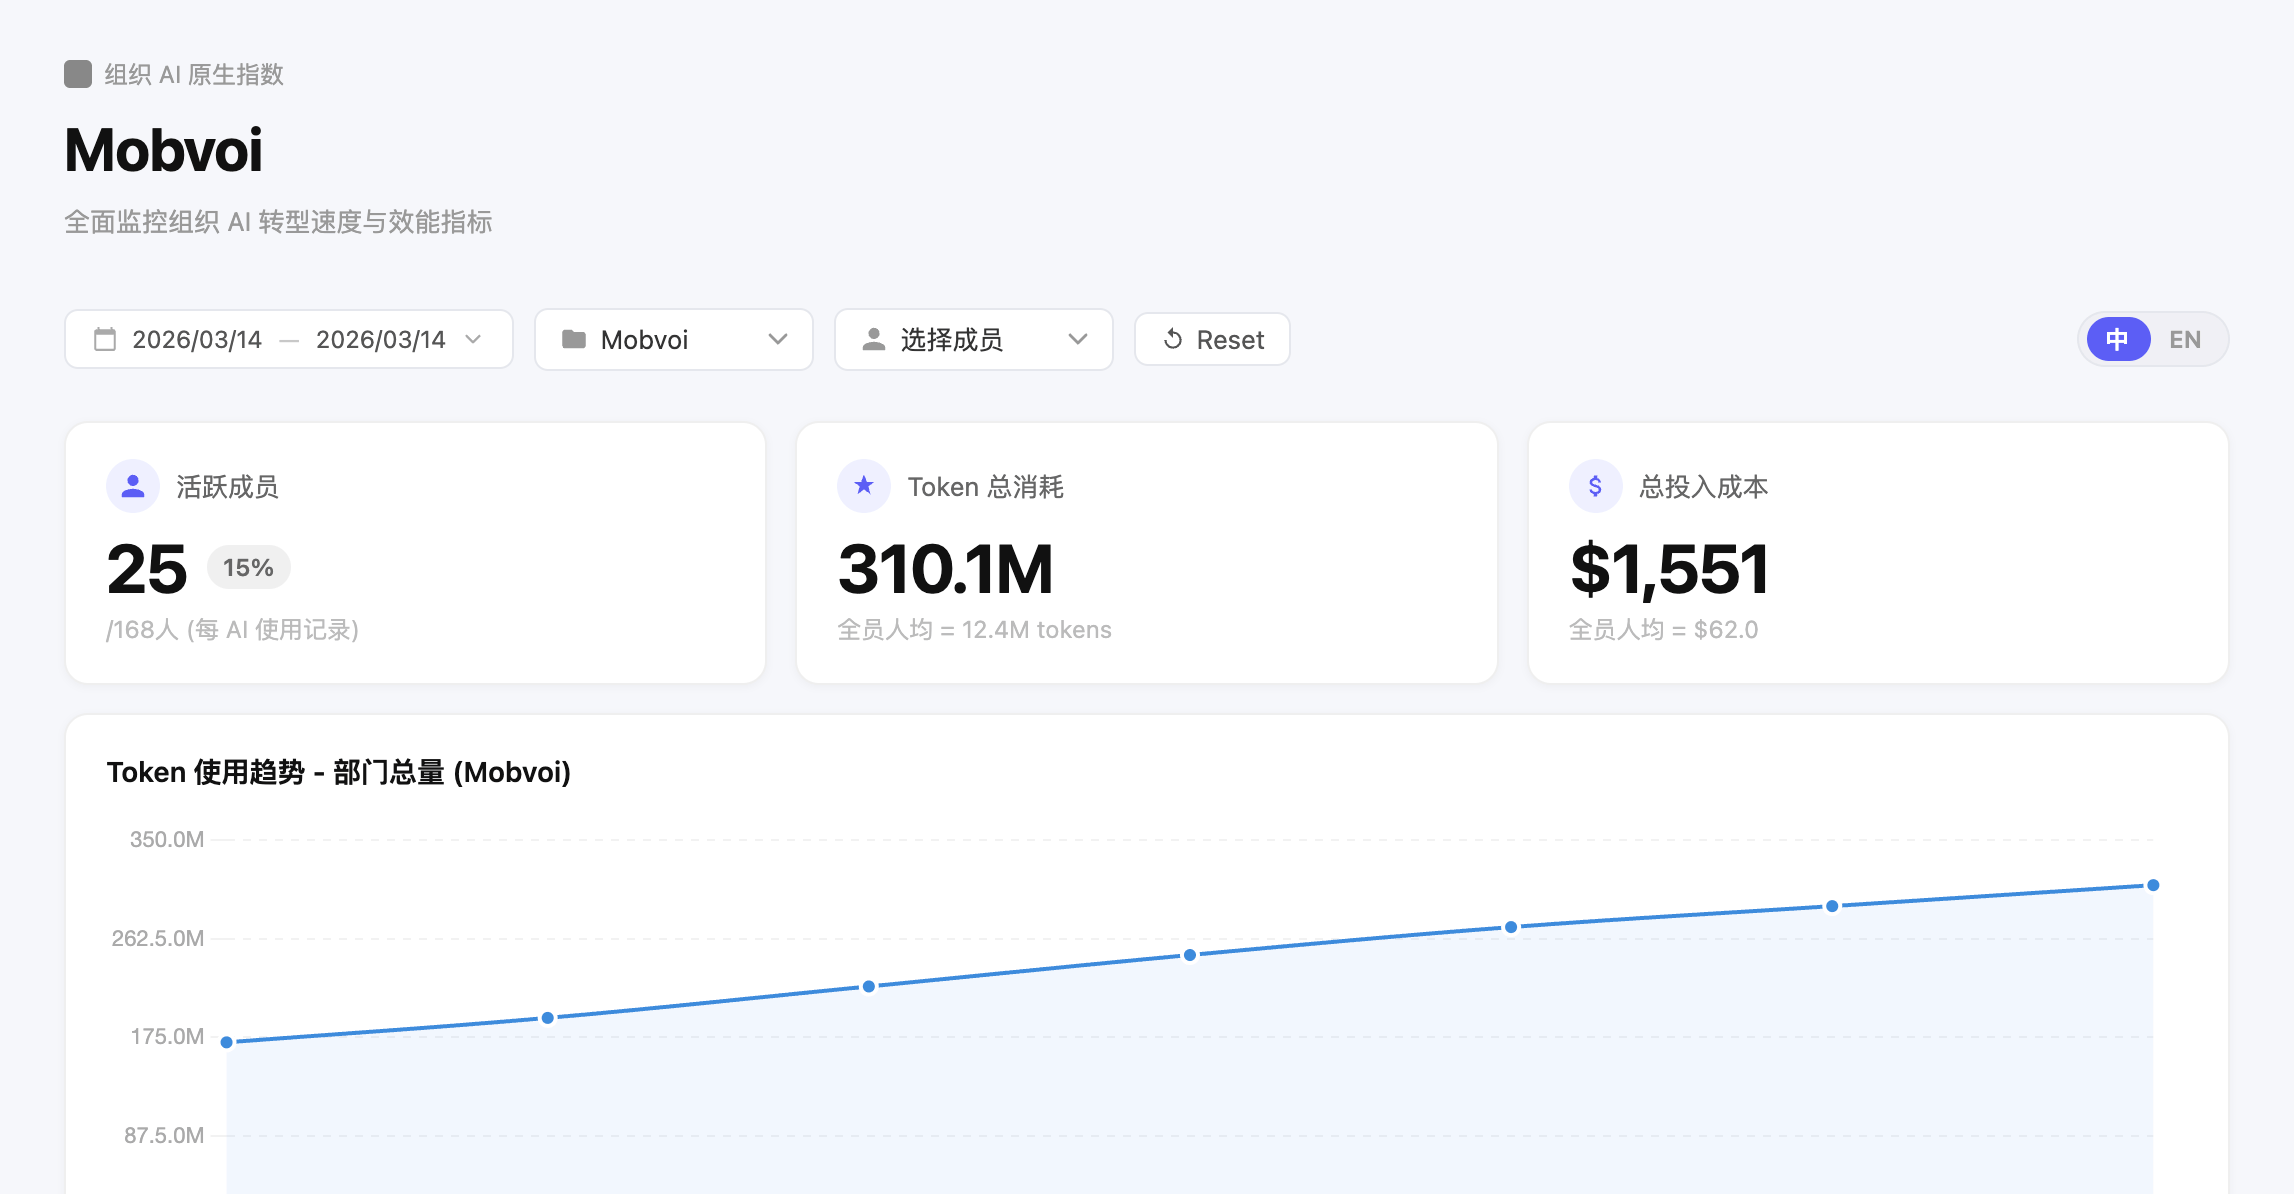Image resolution: width=2294 pixels, height=1194 pixels.
Task: Click the folder icon in Mobvoi dropdown
Action: (x=574, y=340)
